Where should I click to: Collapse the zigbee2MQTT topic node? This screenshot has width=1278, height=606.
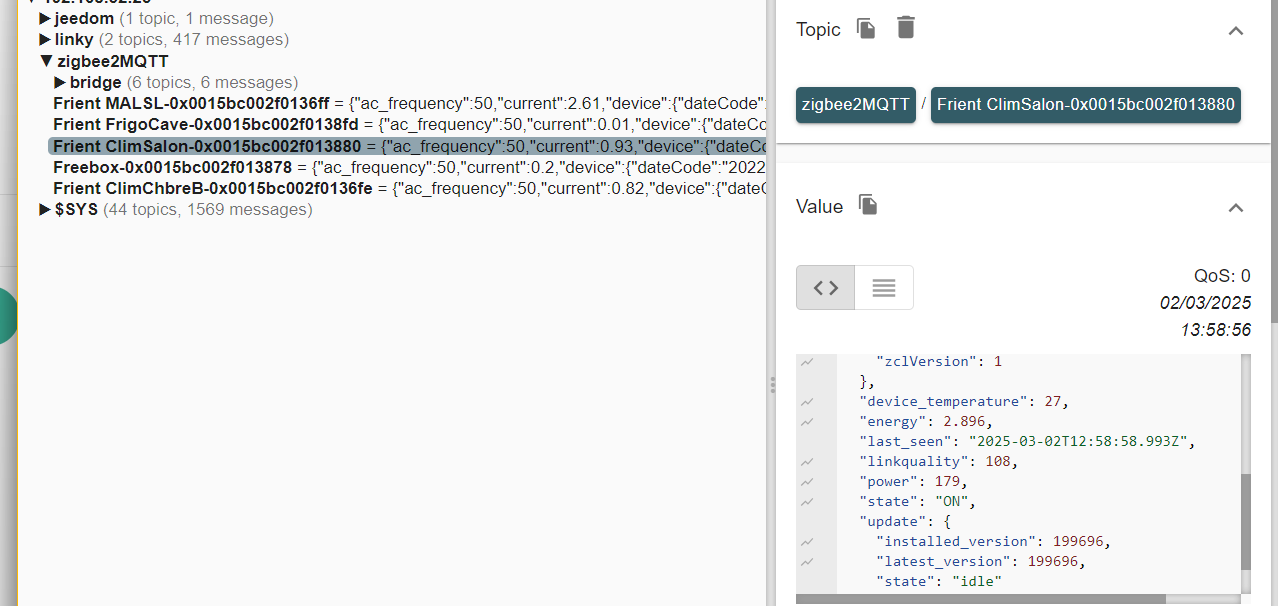click(46, 61)
